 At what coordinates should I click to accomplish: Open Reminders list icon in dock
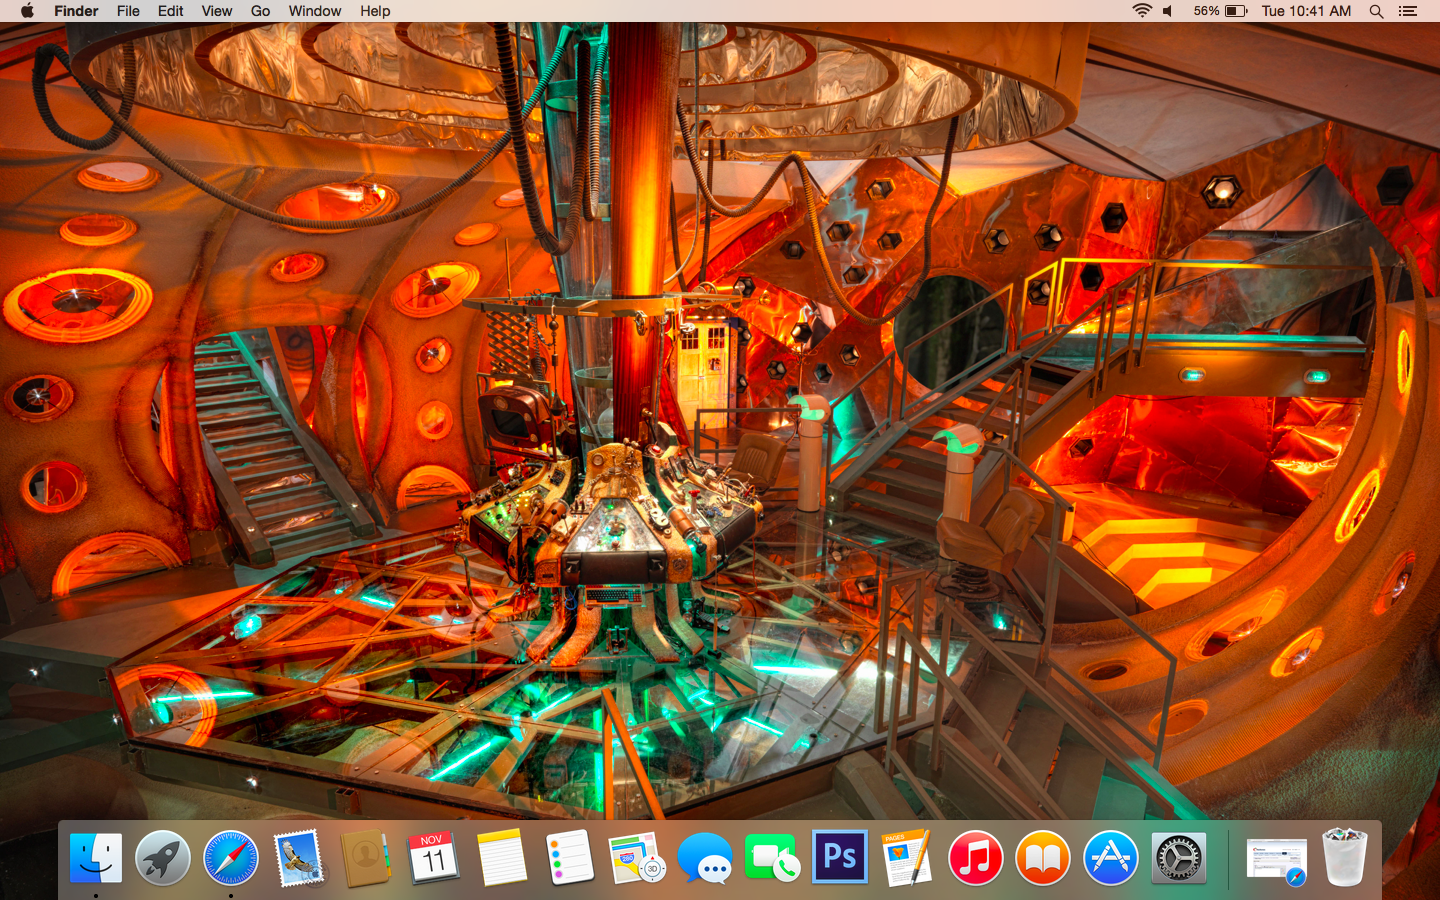click(570, 858)
